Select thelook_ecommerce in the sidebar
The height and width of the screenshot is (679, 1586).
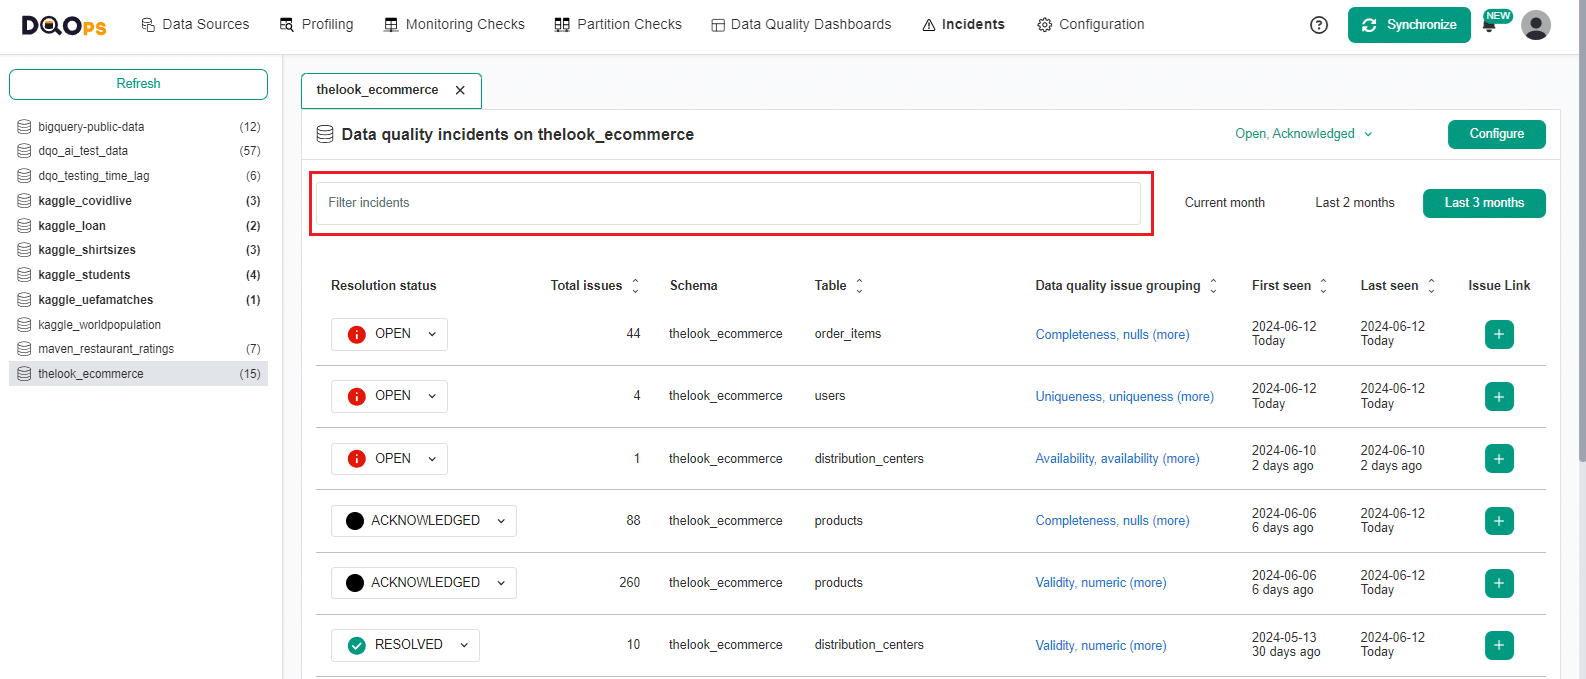138,374
